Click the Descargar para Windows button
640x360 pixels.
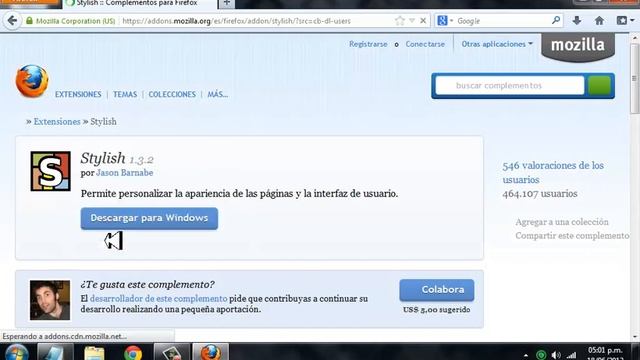tap(149, 218)
